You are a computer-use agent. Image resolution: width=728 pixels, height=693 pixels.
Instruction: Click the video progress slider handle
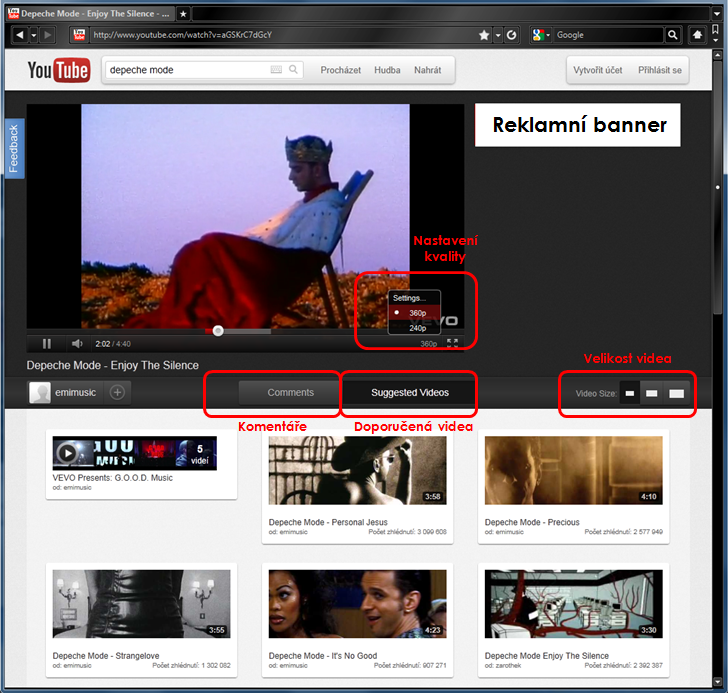(x=218, y=331)
